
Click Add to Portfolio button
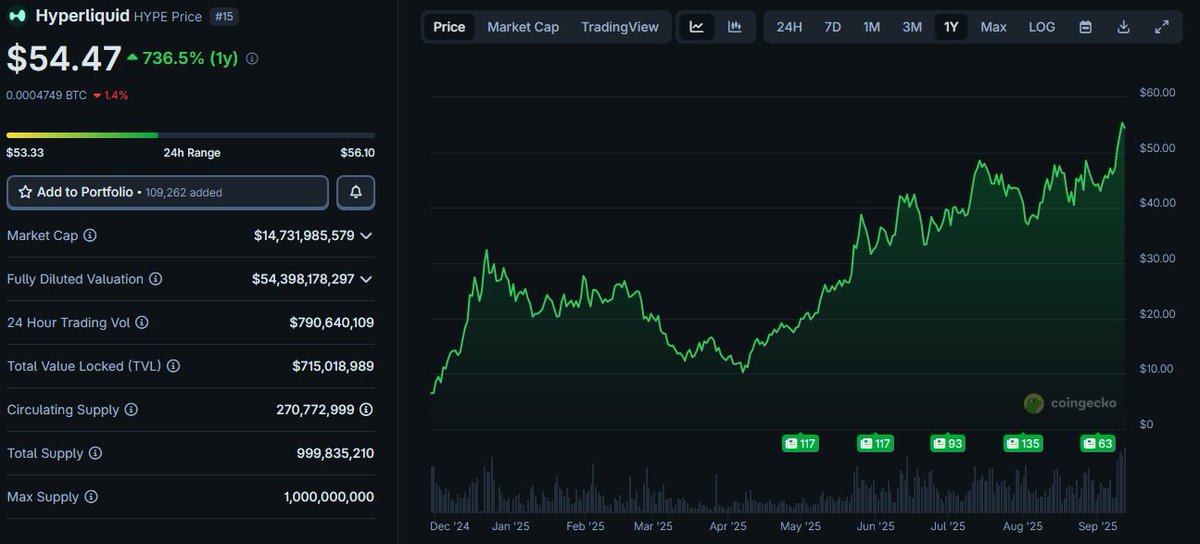[x=167, y=192]
